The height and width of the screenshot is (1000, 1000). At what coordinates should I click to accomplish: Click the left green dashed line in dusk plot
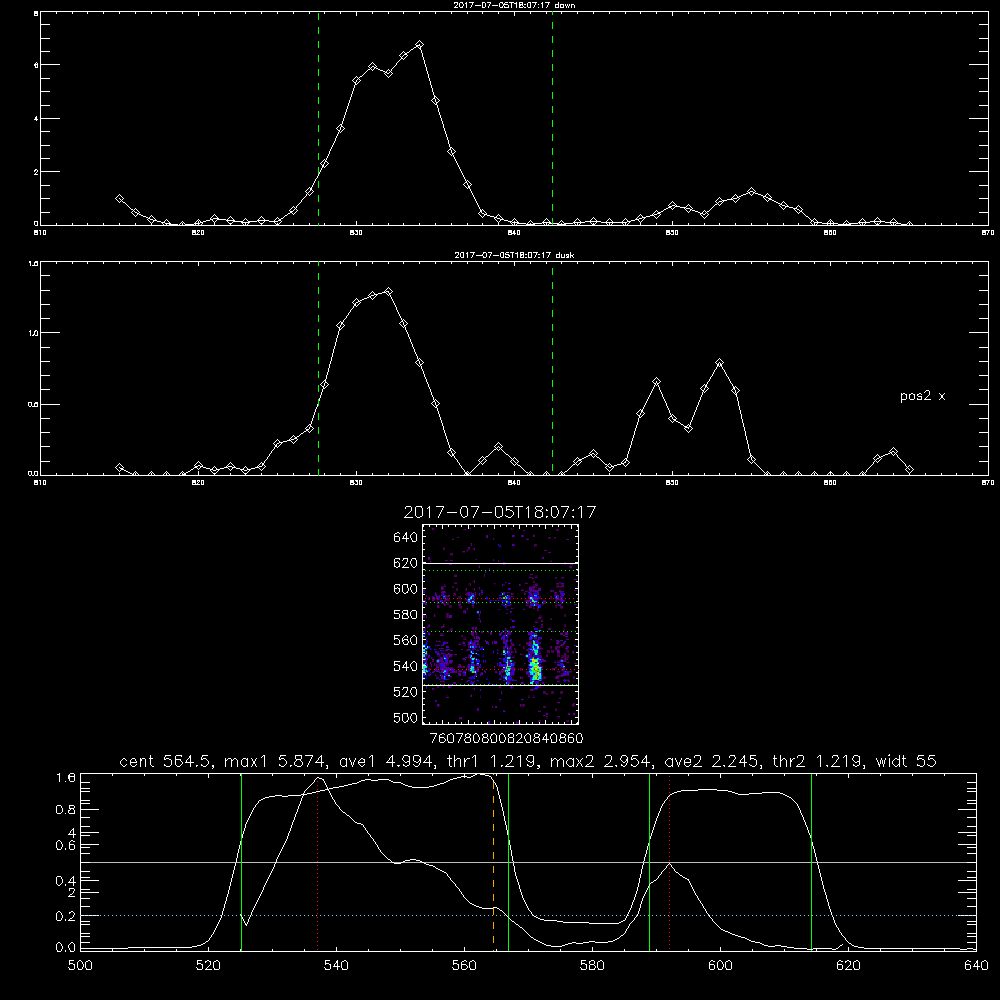318,369
